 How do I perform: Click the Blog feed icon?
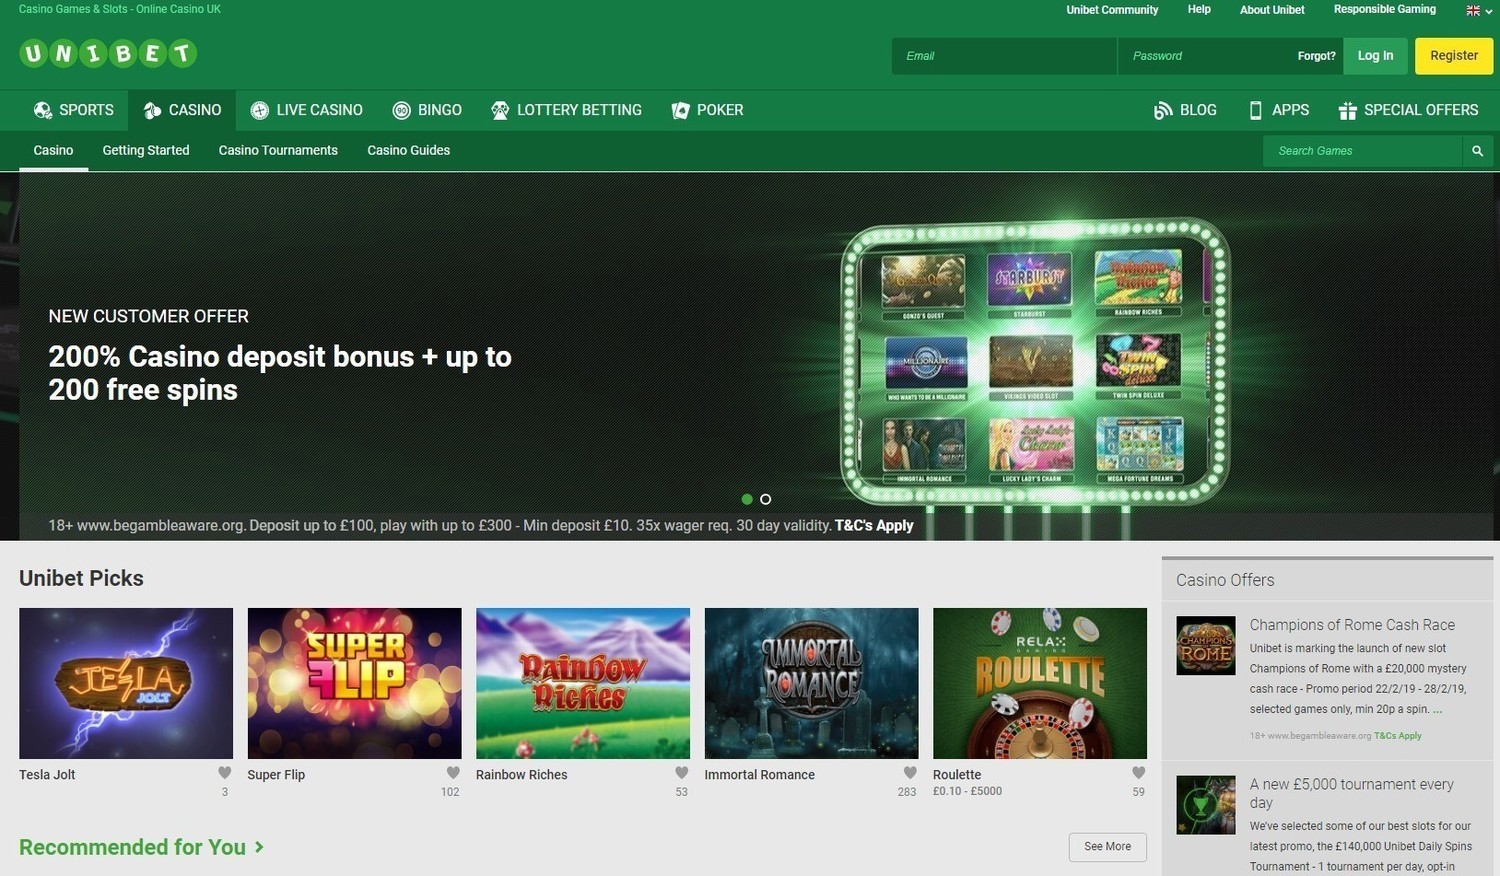pos(1163,110)
